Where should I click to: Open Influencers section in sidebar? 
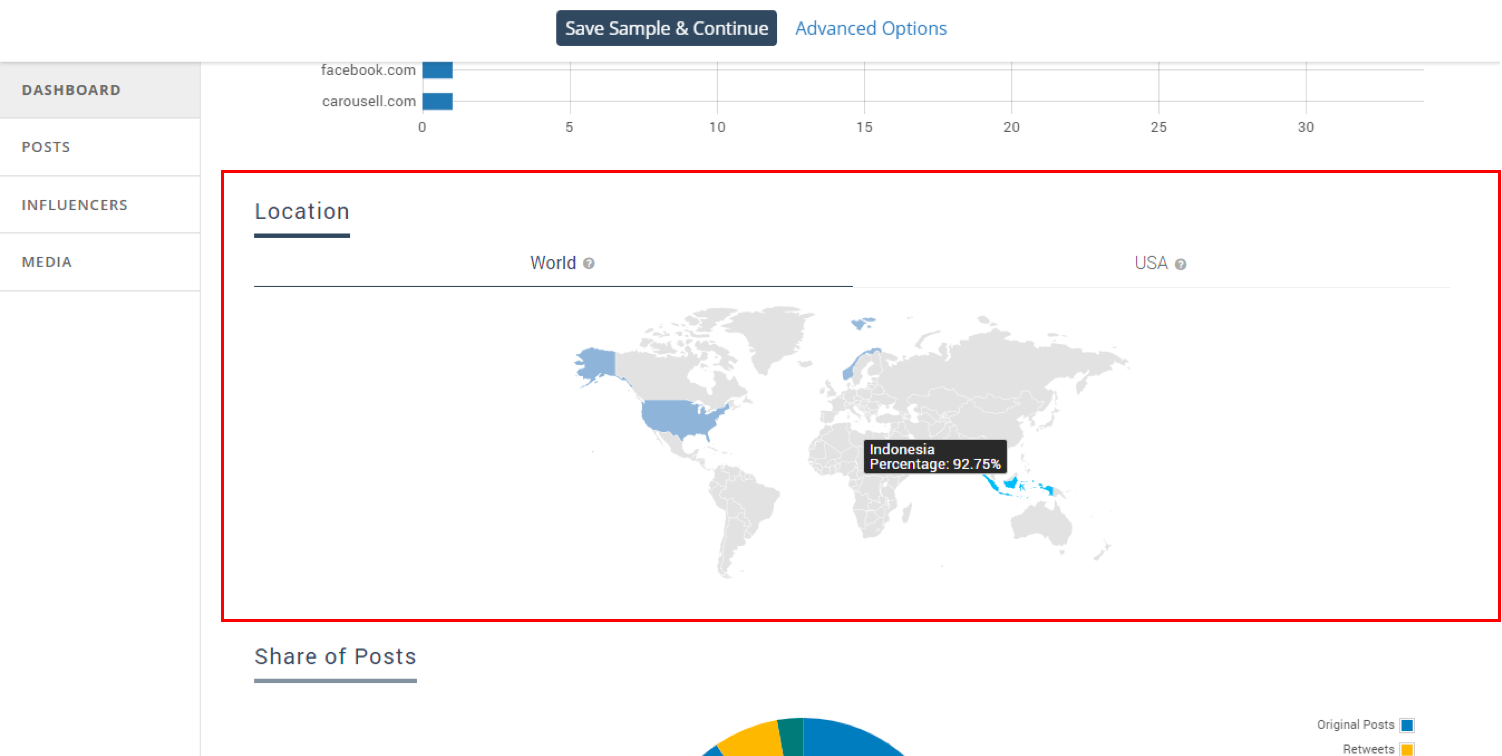(x=100, y=205)
